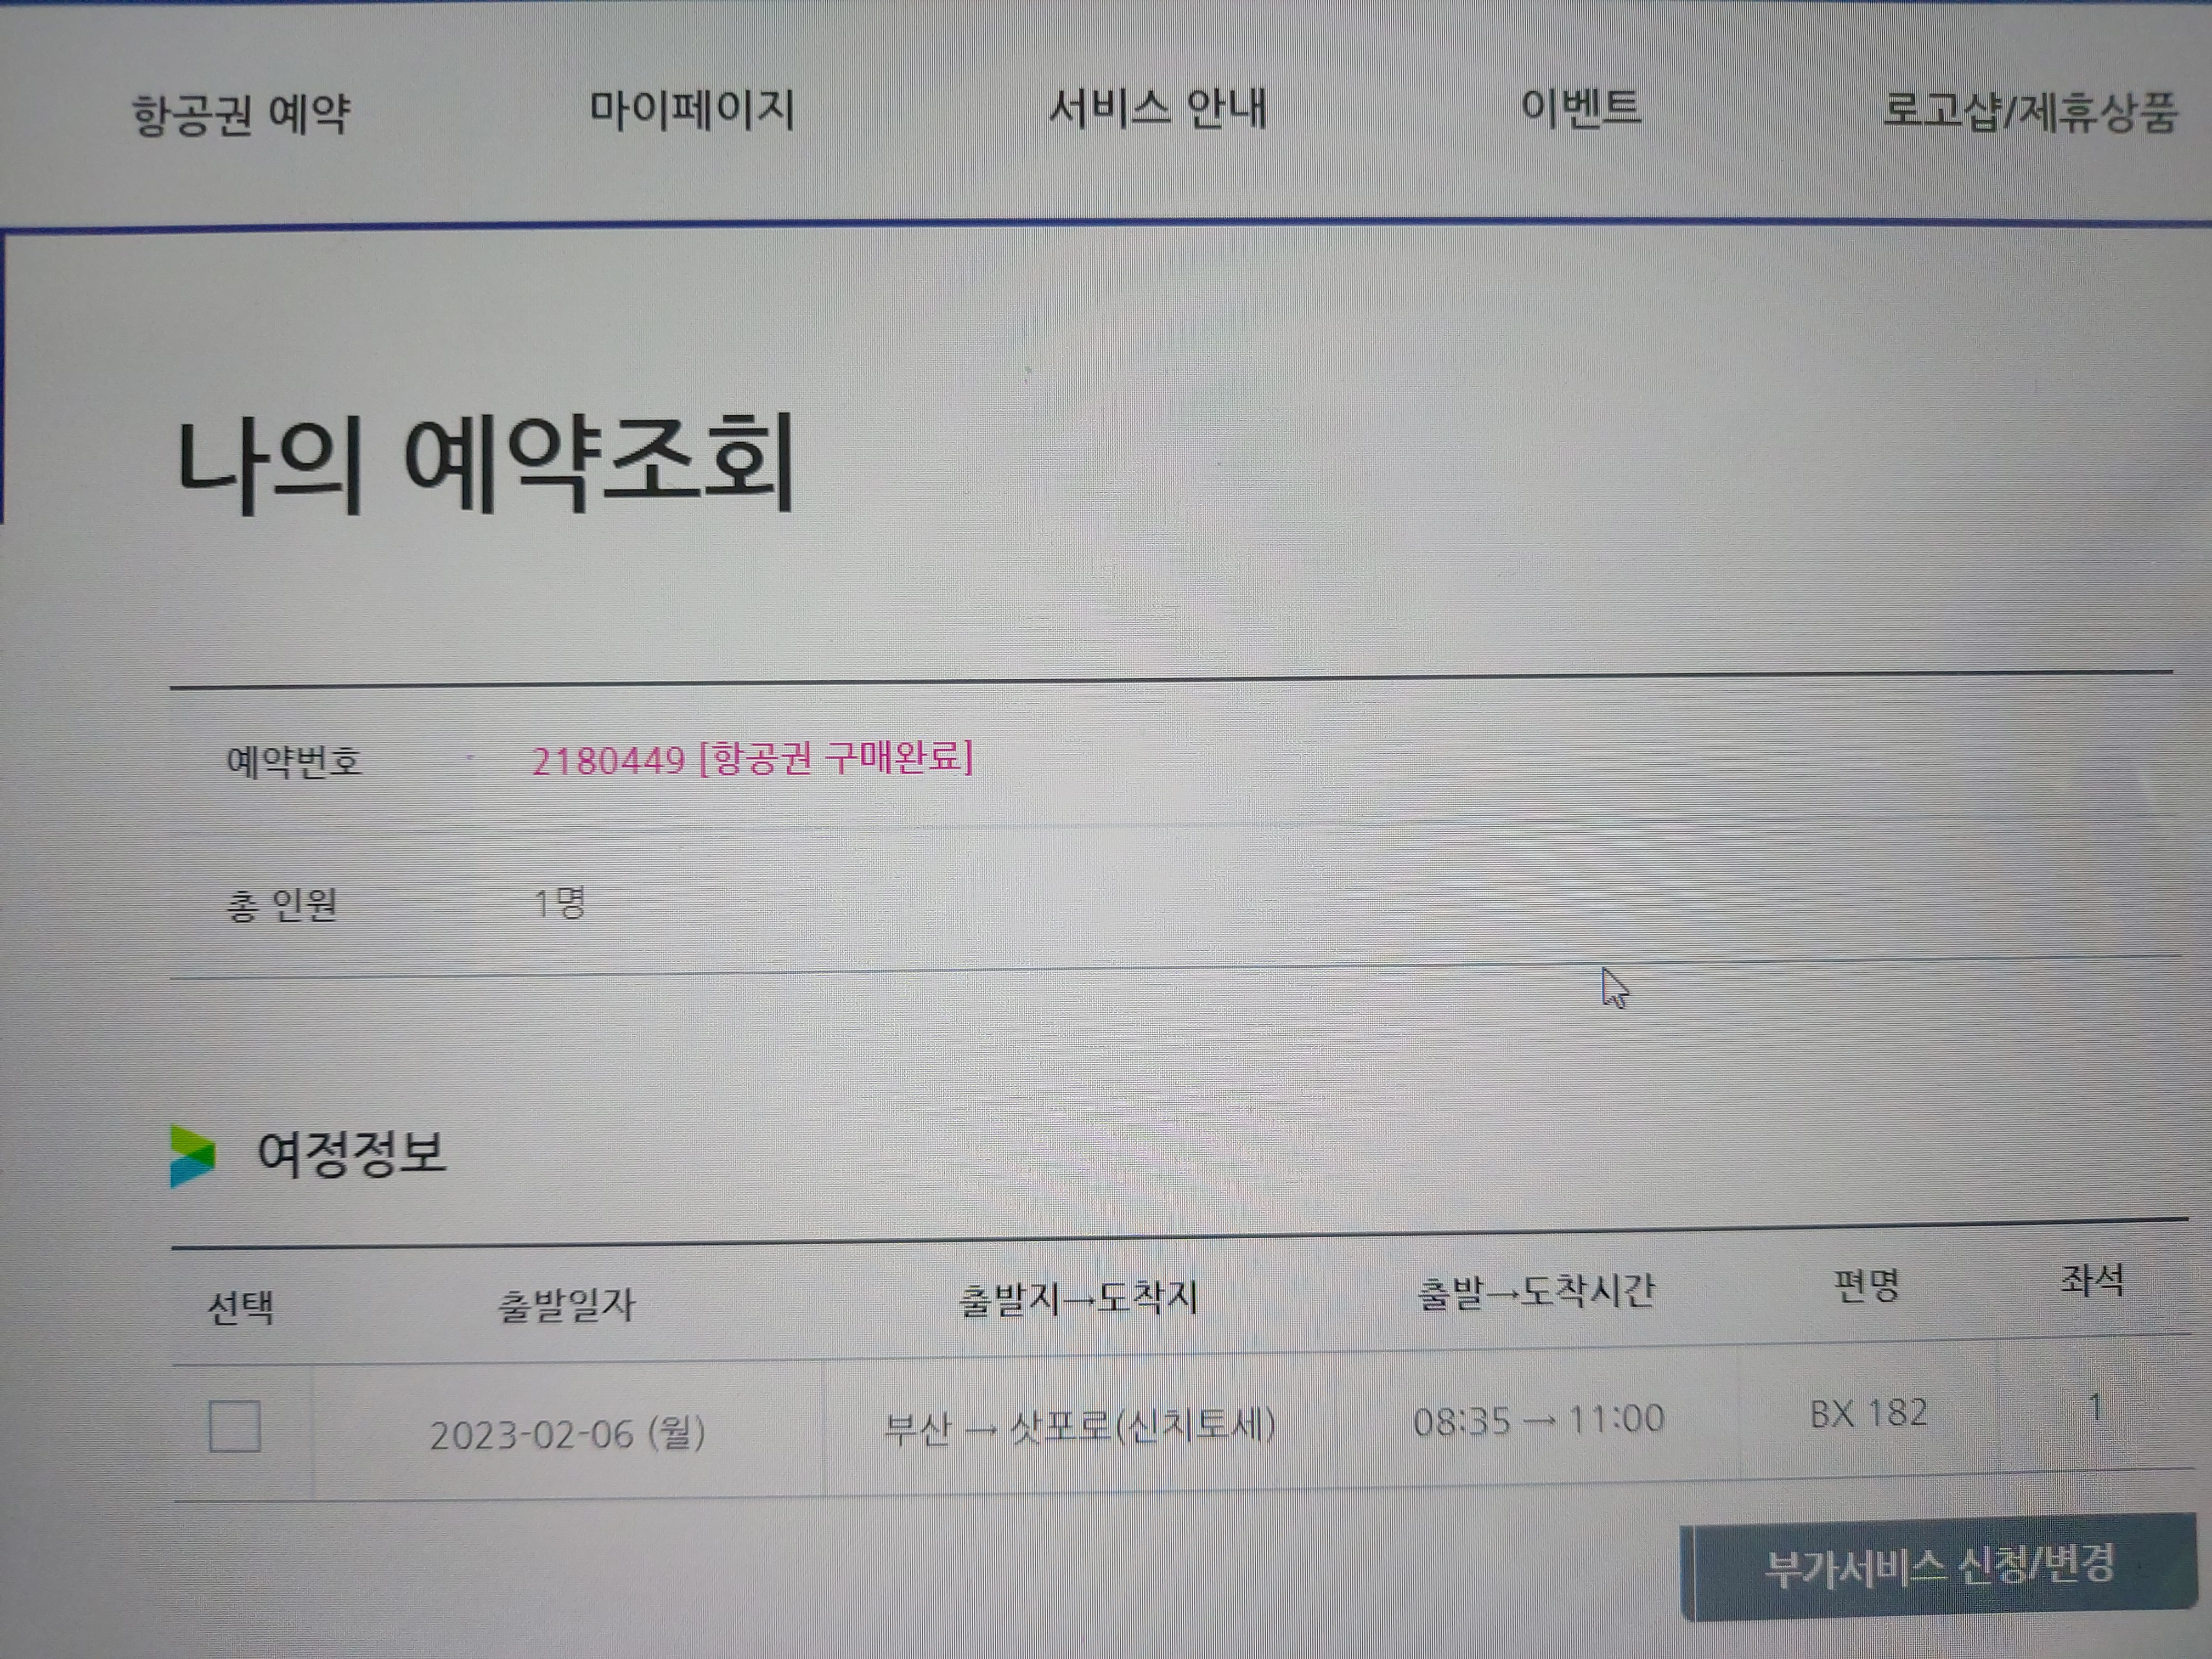2212x1659 pixels.
Task: Click flight number BX 182
Action: (x=1868, y=1413)
